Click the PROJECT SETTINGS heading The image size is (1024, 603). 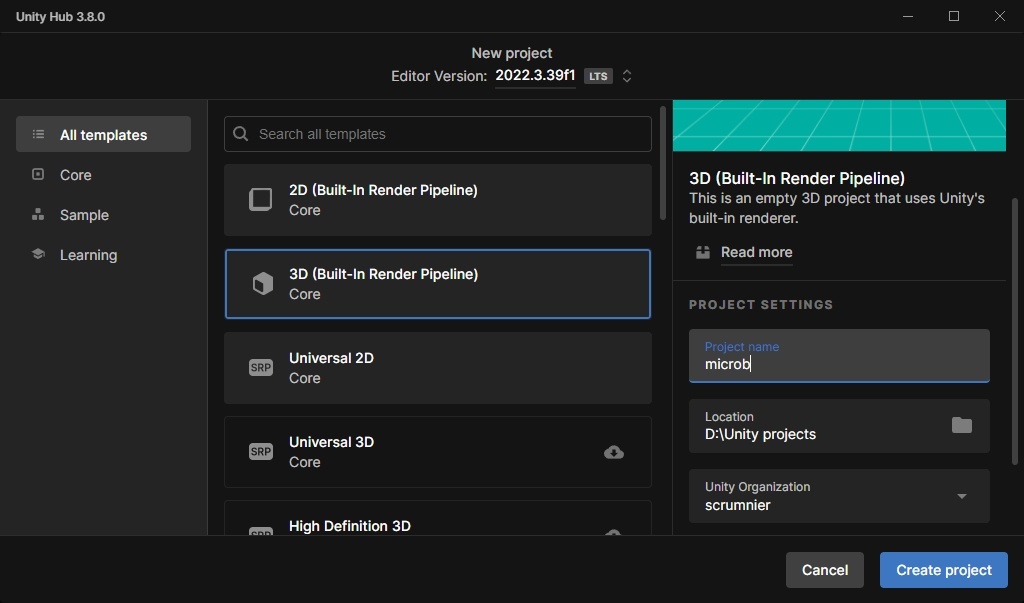(761, 304)
